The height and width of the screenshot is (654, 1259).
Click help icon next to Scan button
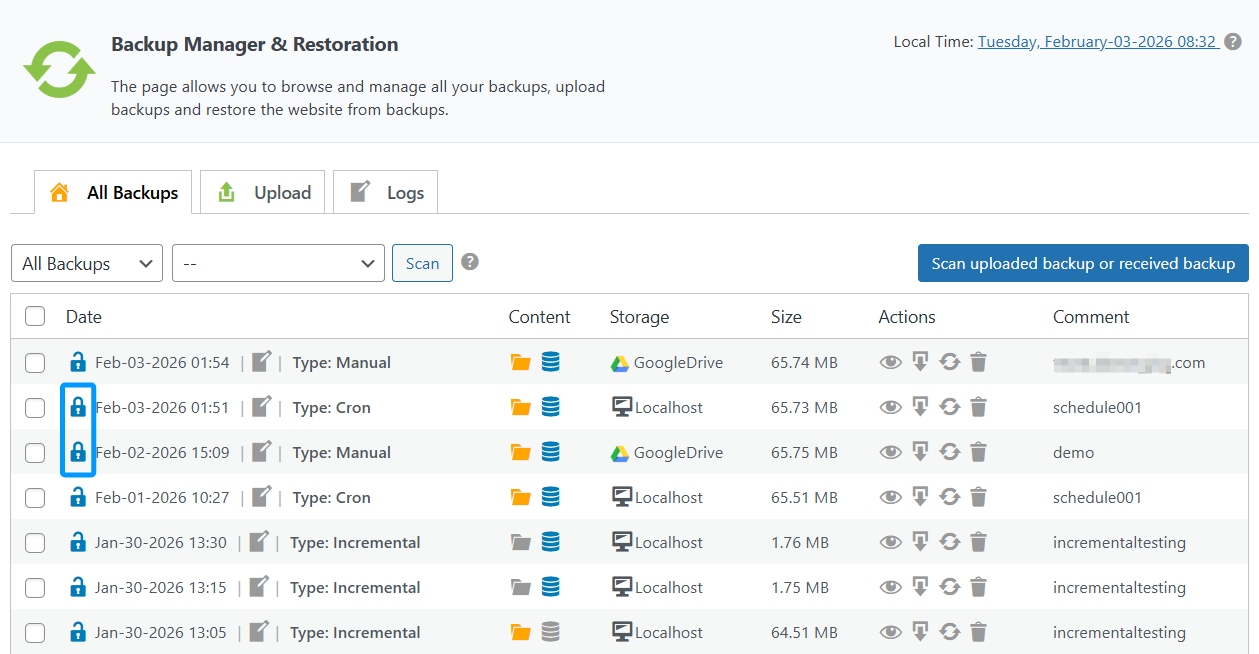(x=469, y=262)
